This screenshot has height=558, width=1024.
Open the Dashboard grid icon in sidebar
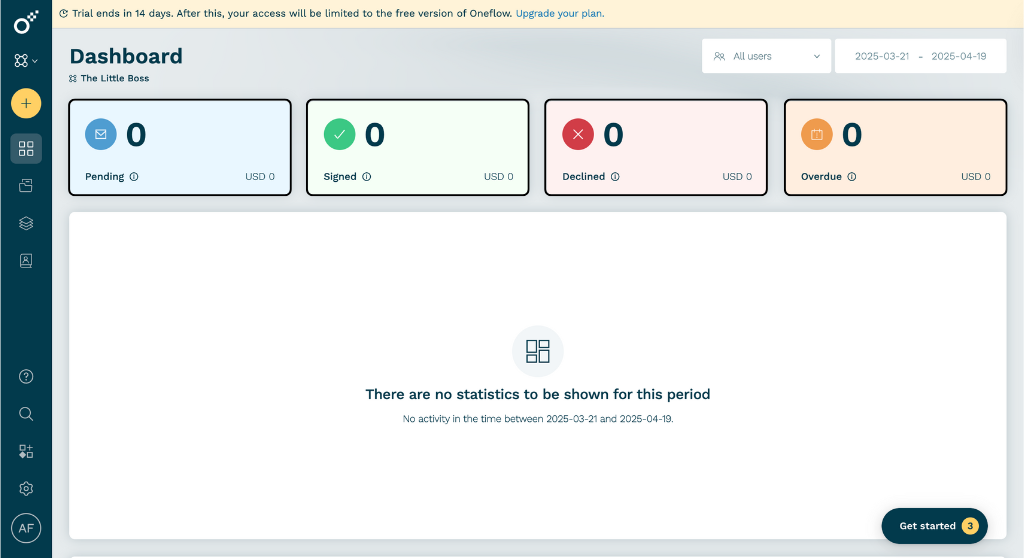[x=26, y=149]
